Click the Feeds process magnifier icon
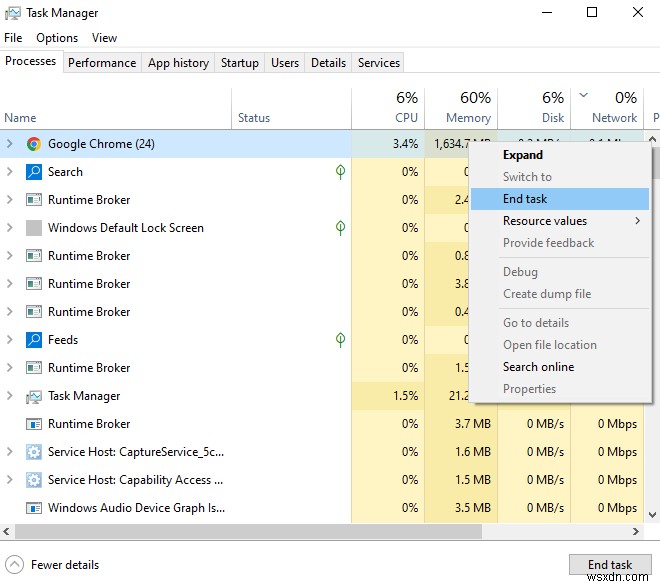Image resolution: width=660 pixels, height=587 pixels. pyautogui.click(x=34, y=340)
